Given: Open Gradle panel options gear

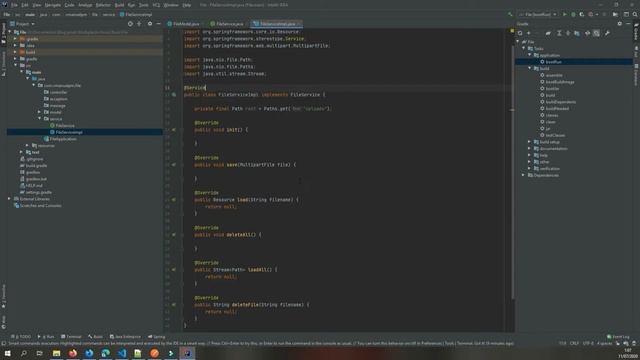Looking at the screenshot, I should click(x=620, y=24).
